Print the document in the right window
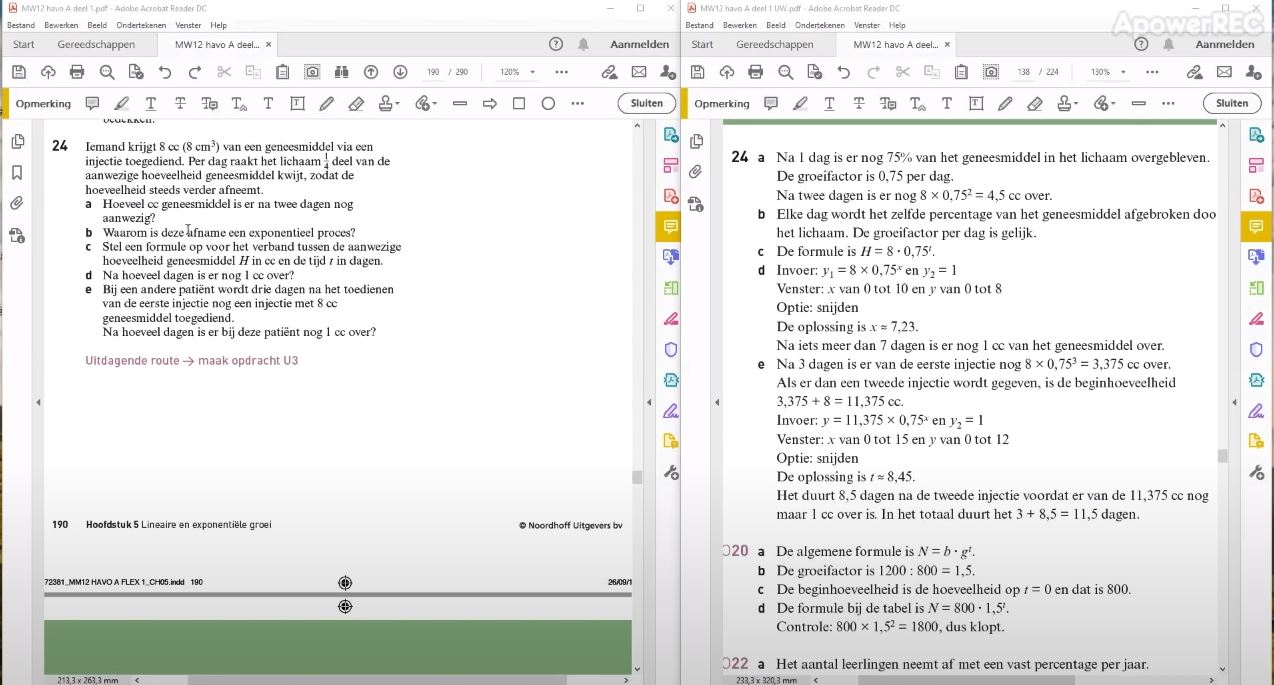The height and width of the screenshot is (685, 1274). tap(756, 72)
